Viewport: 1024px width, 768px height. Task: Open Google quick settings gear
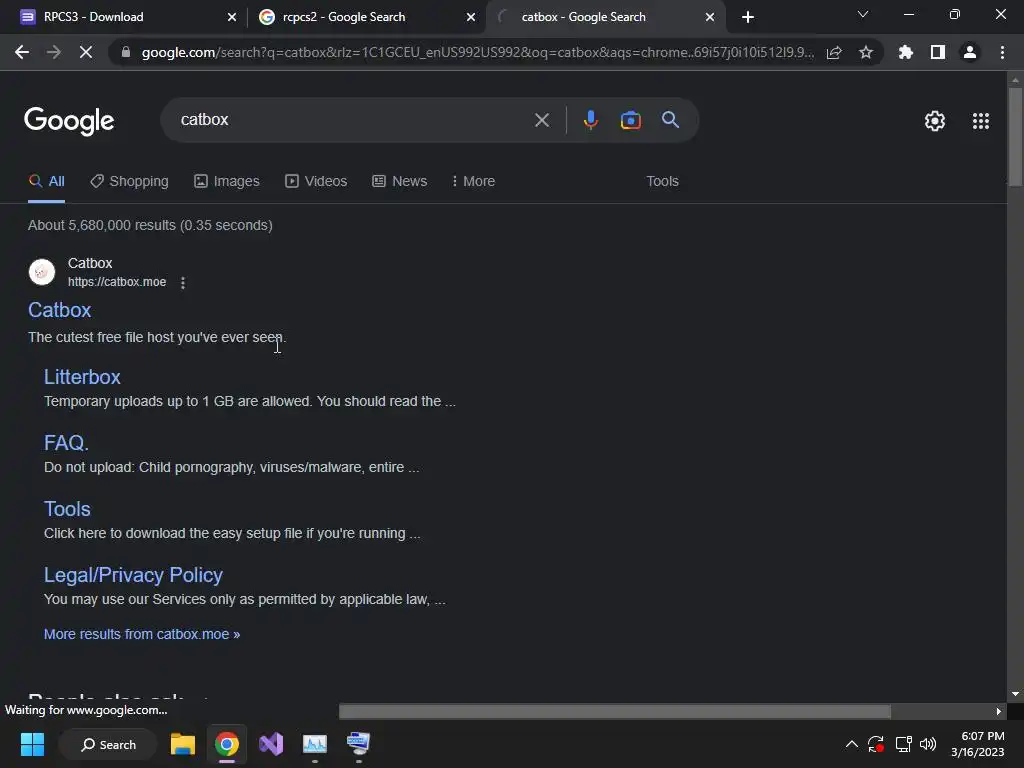coord(935,121)
